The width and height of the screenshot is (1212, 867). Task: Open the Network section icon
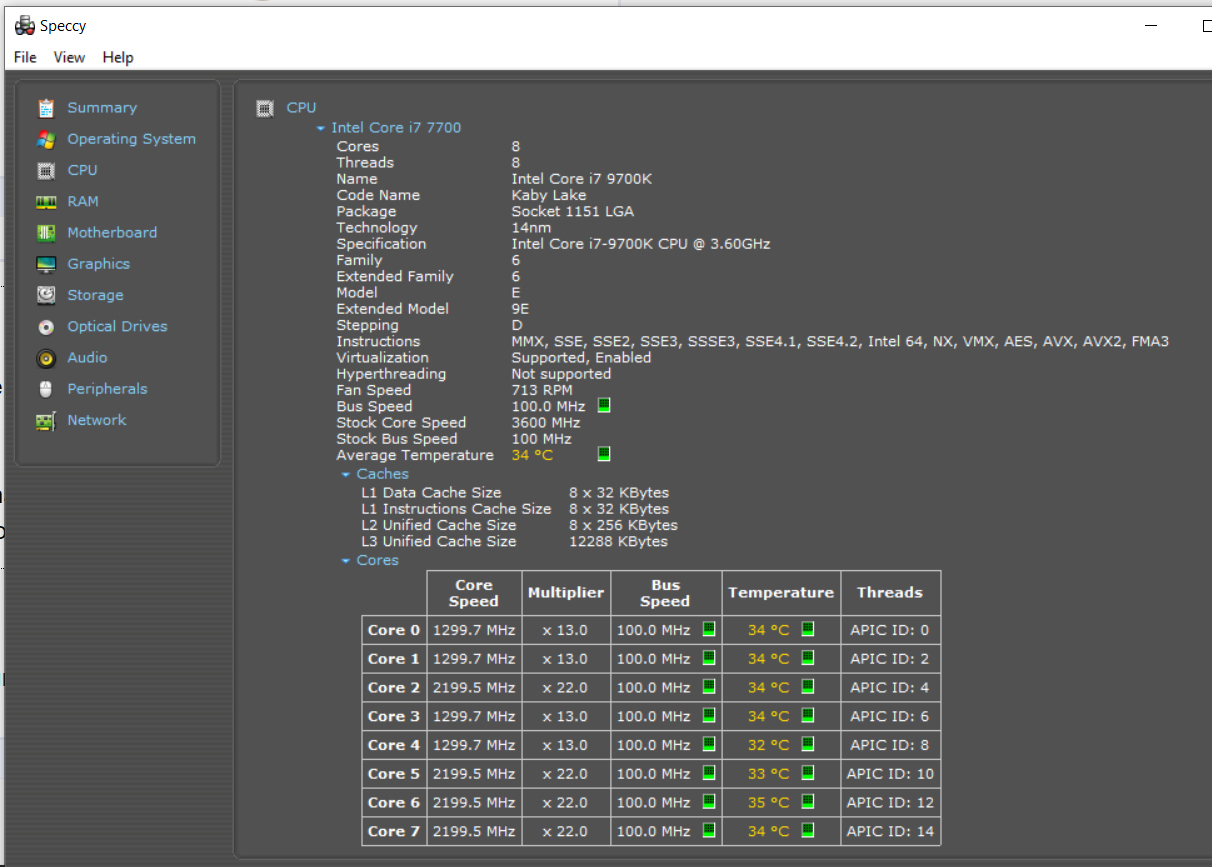pyautogui.click(x=46, y=421)
